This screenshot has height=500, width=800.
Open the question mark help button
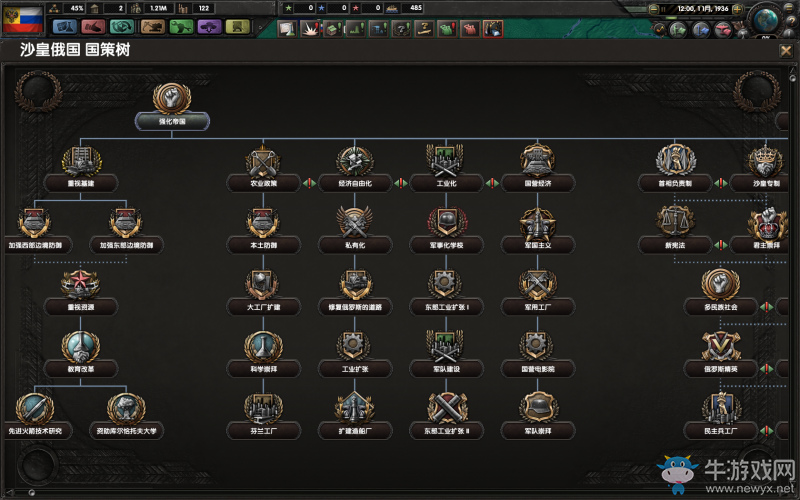792,21
